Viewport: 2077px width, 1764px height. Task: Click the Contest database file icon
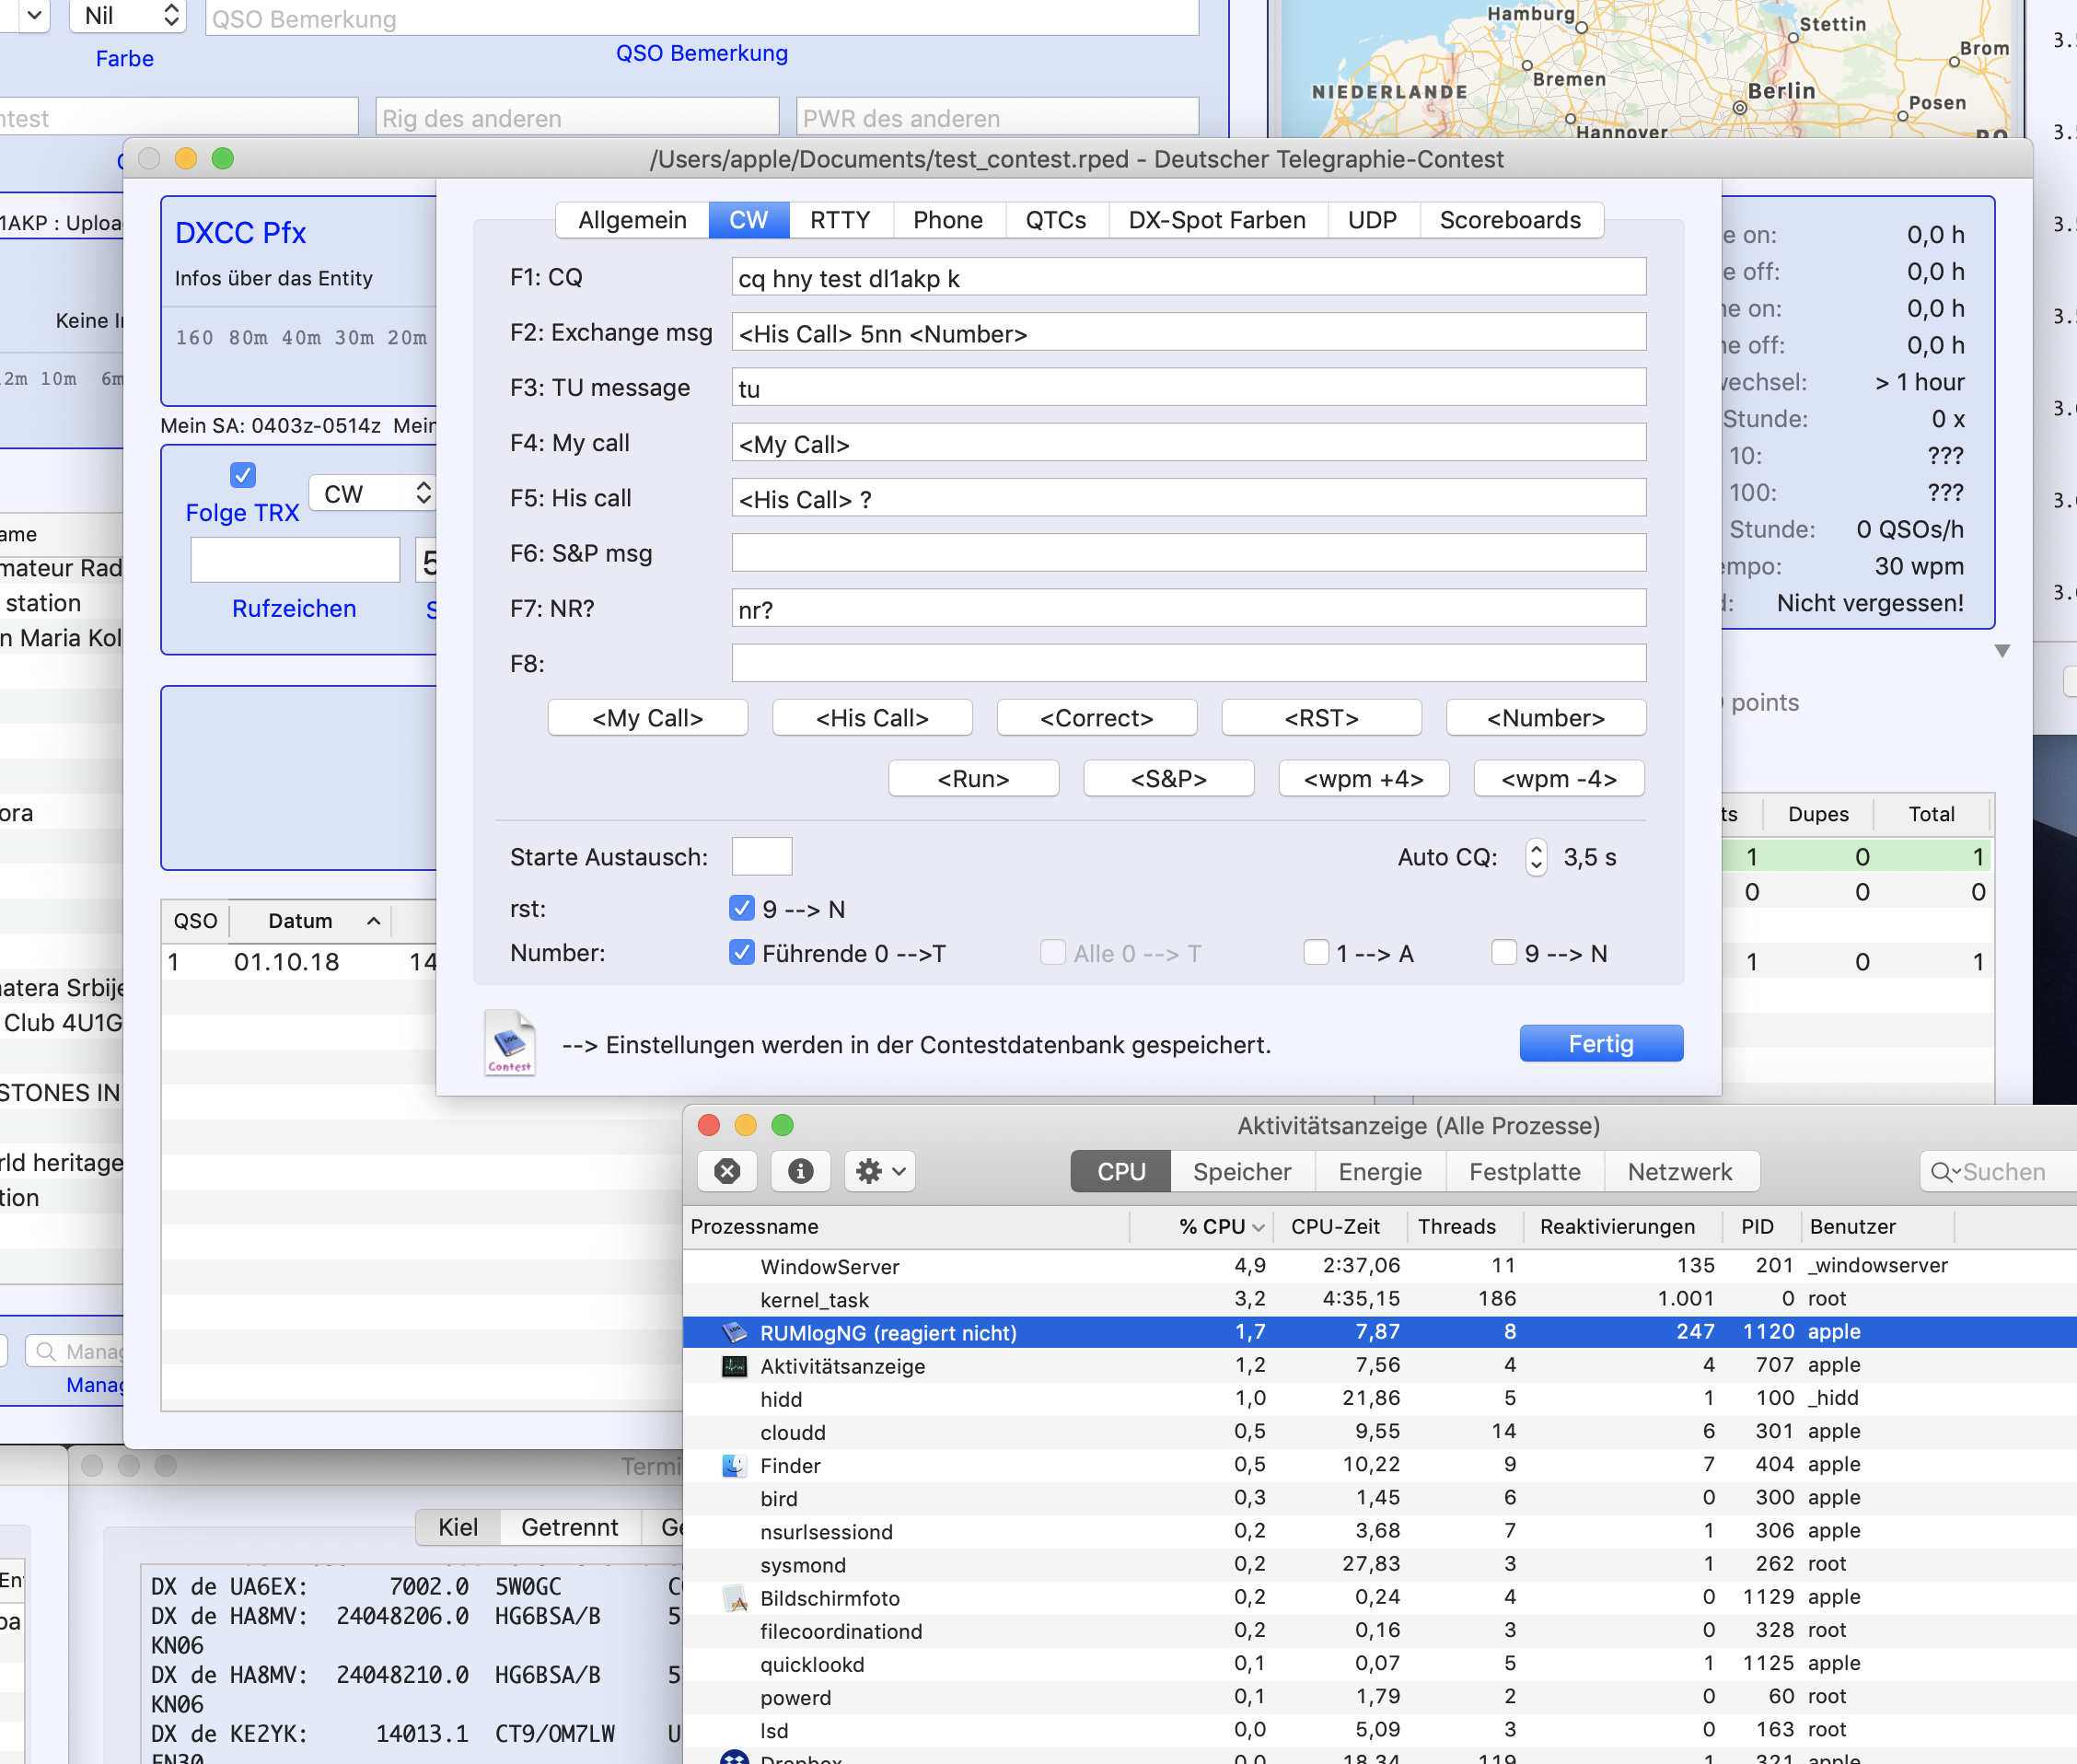click(x=509, y=1043)
